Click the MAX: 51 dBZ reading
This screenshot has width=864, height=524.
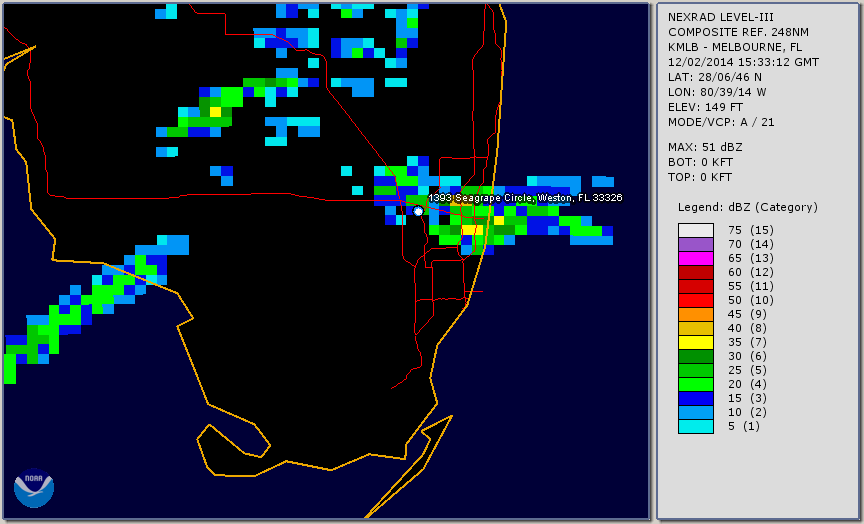click(705, 147)
